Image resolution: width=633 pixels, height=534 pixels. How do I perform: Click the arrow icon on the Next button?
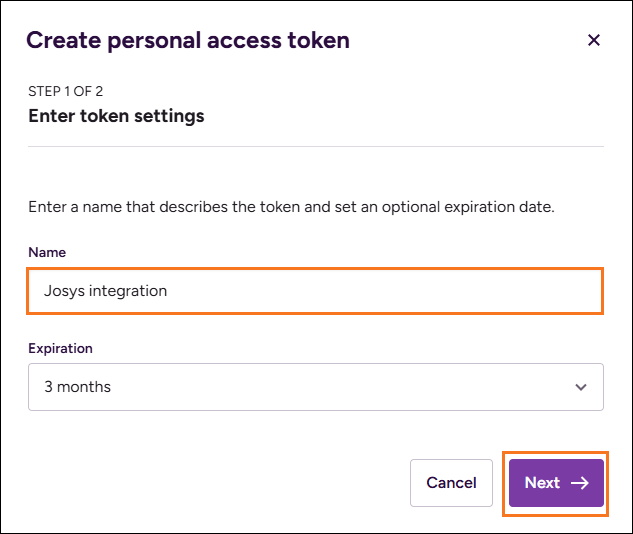click(x=580, y=483)
